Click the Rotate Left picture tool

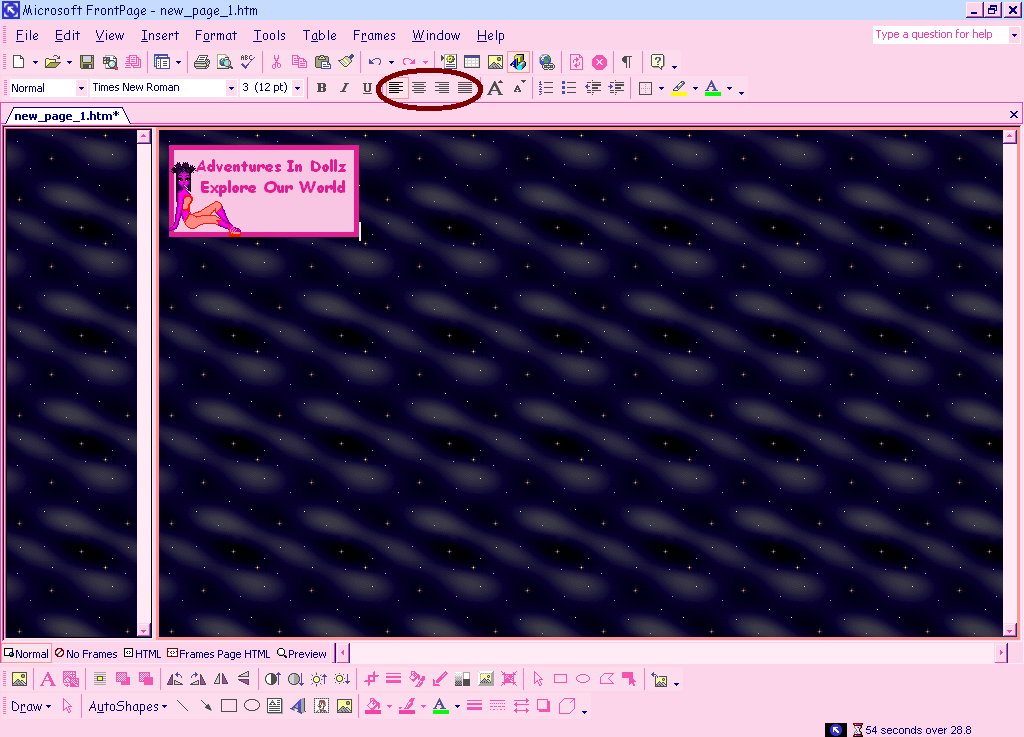point(174,679)
